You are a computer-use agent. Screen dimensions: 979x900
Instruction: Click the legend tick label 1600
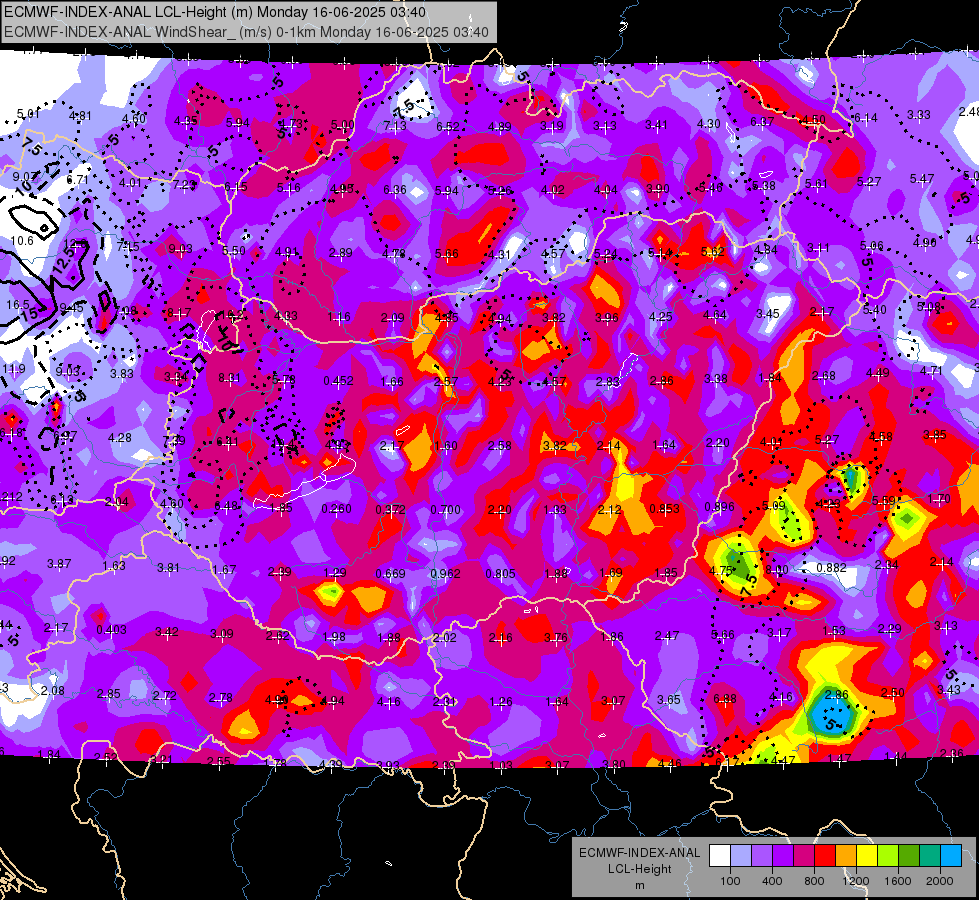click(898, 881)
